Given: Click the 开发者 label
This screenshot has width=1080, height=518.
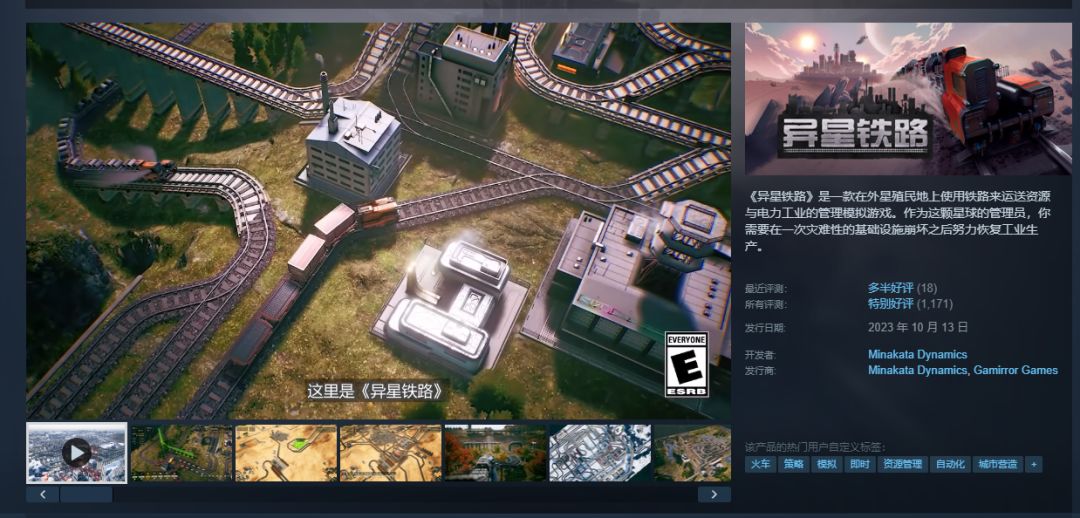Looking at the screenshot, I should pos(760,355).
